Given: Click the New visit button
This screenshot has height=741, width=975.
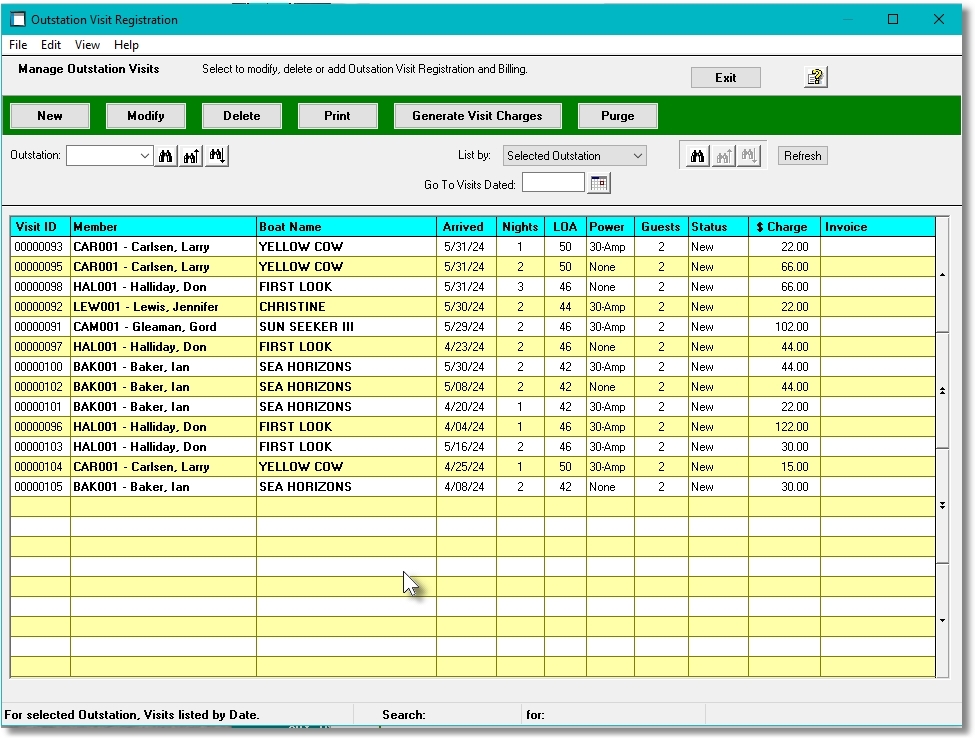Looking at the screenshot, I should [49, 115].
